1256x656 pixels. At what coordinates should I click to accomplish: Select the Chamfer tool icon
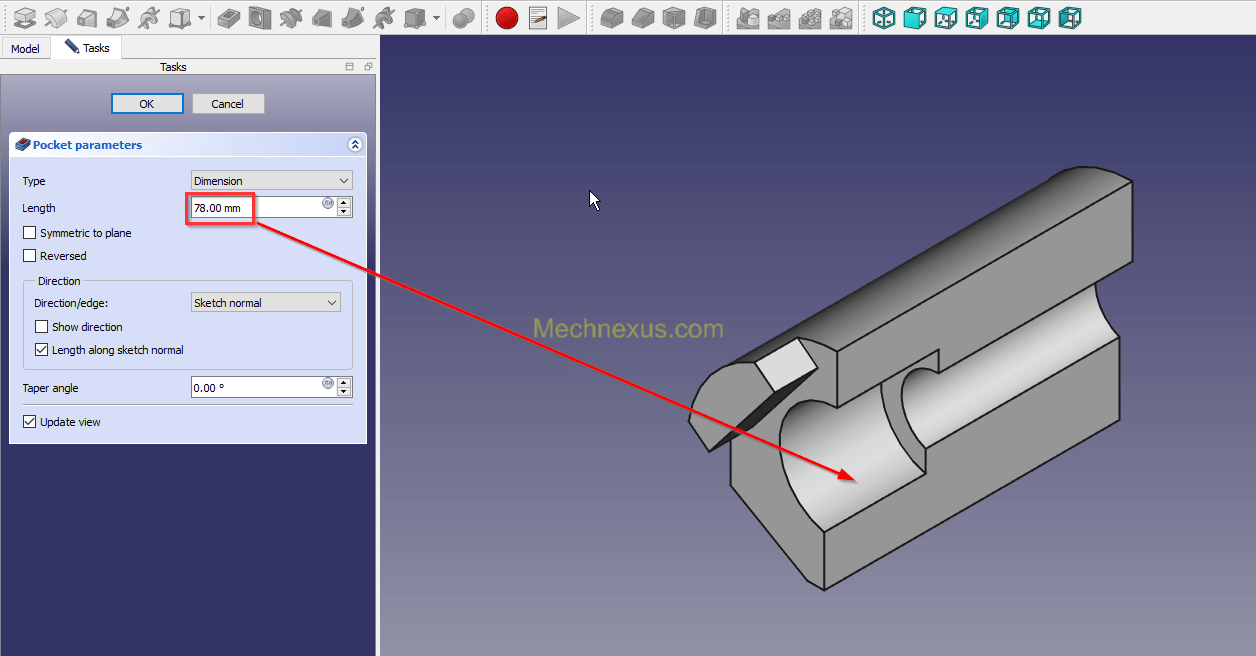pos(643,17)
